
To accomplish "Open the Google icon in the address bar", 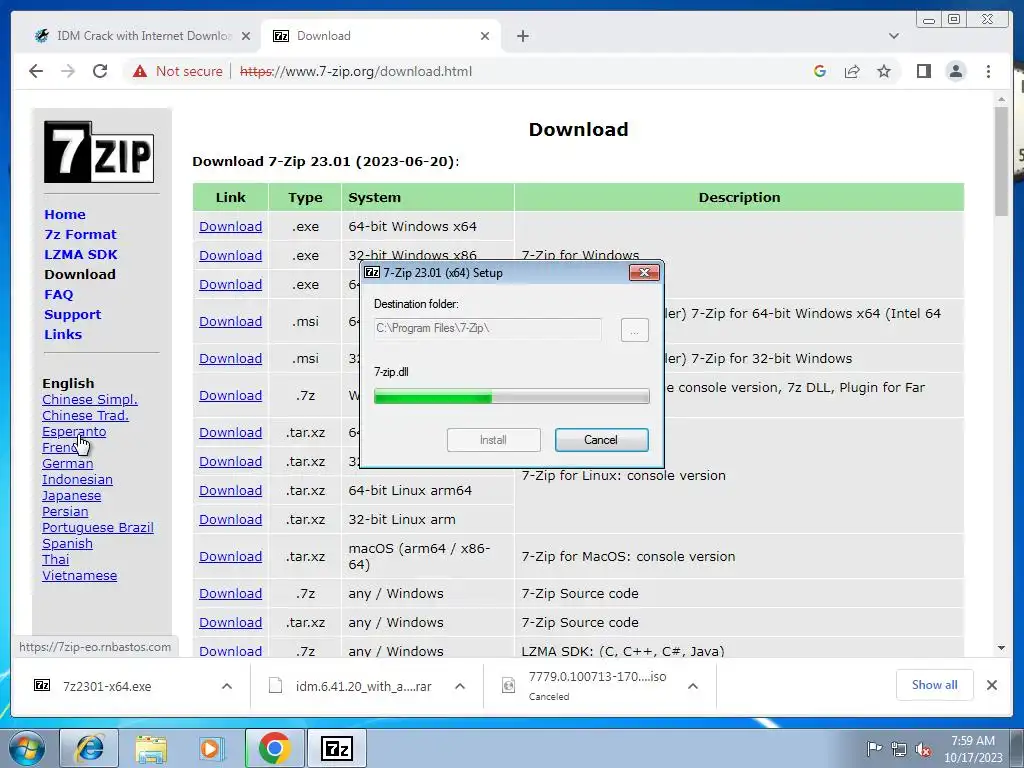I will tap(820, 71).
